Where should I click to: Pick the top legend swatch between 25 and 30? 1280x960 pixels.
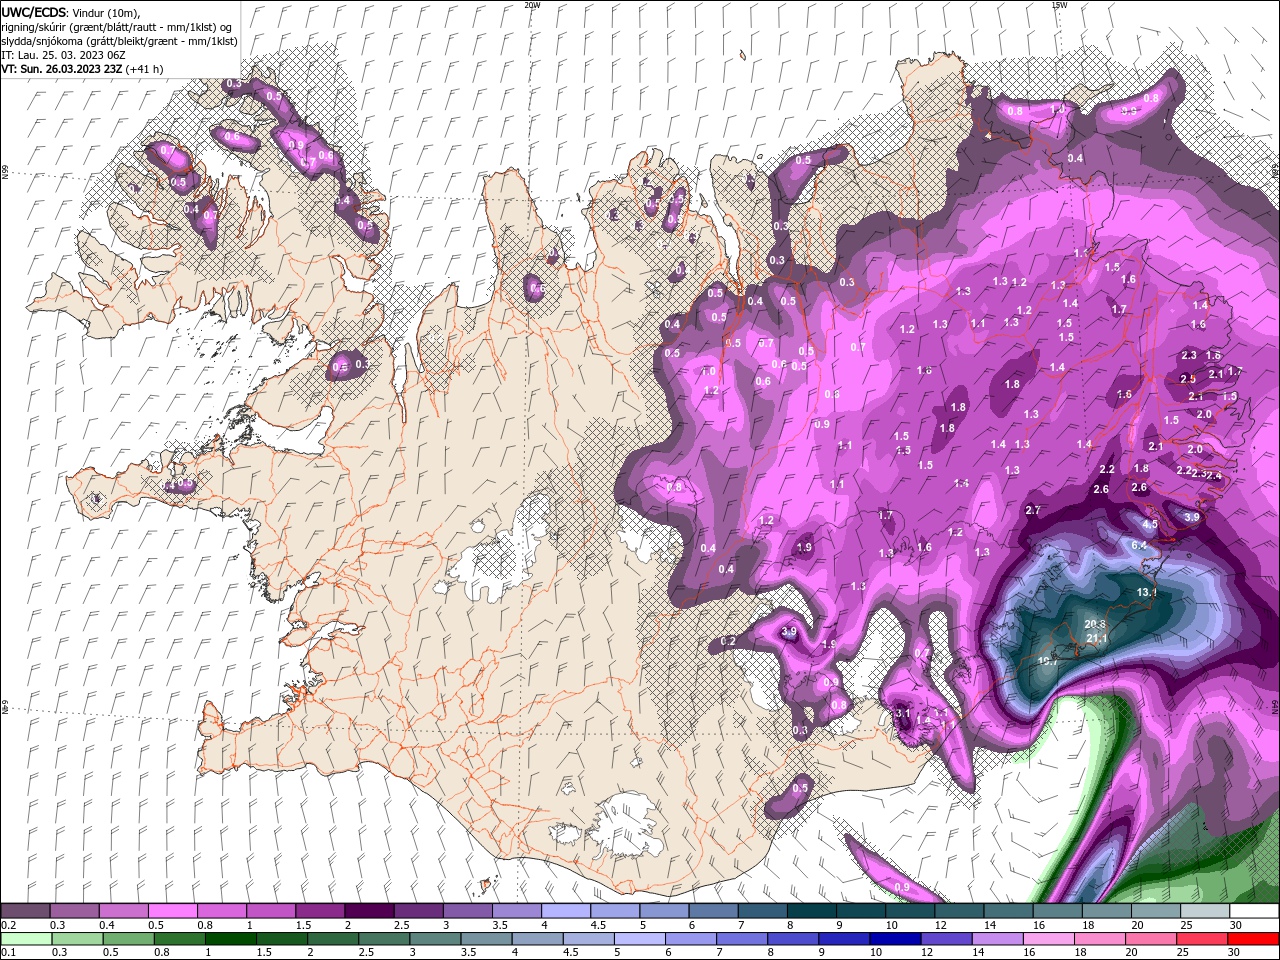(1205, 911)
